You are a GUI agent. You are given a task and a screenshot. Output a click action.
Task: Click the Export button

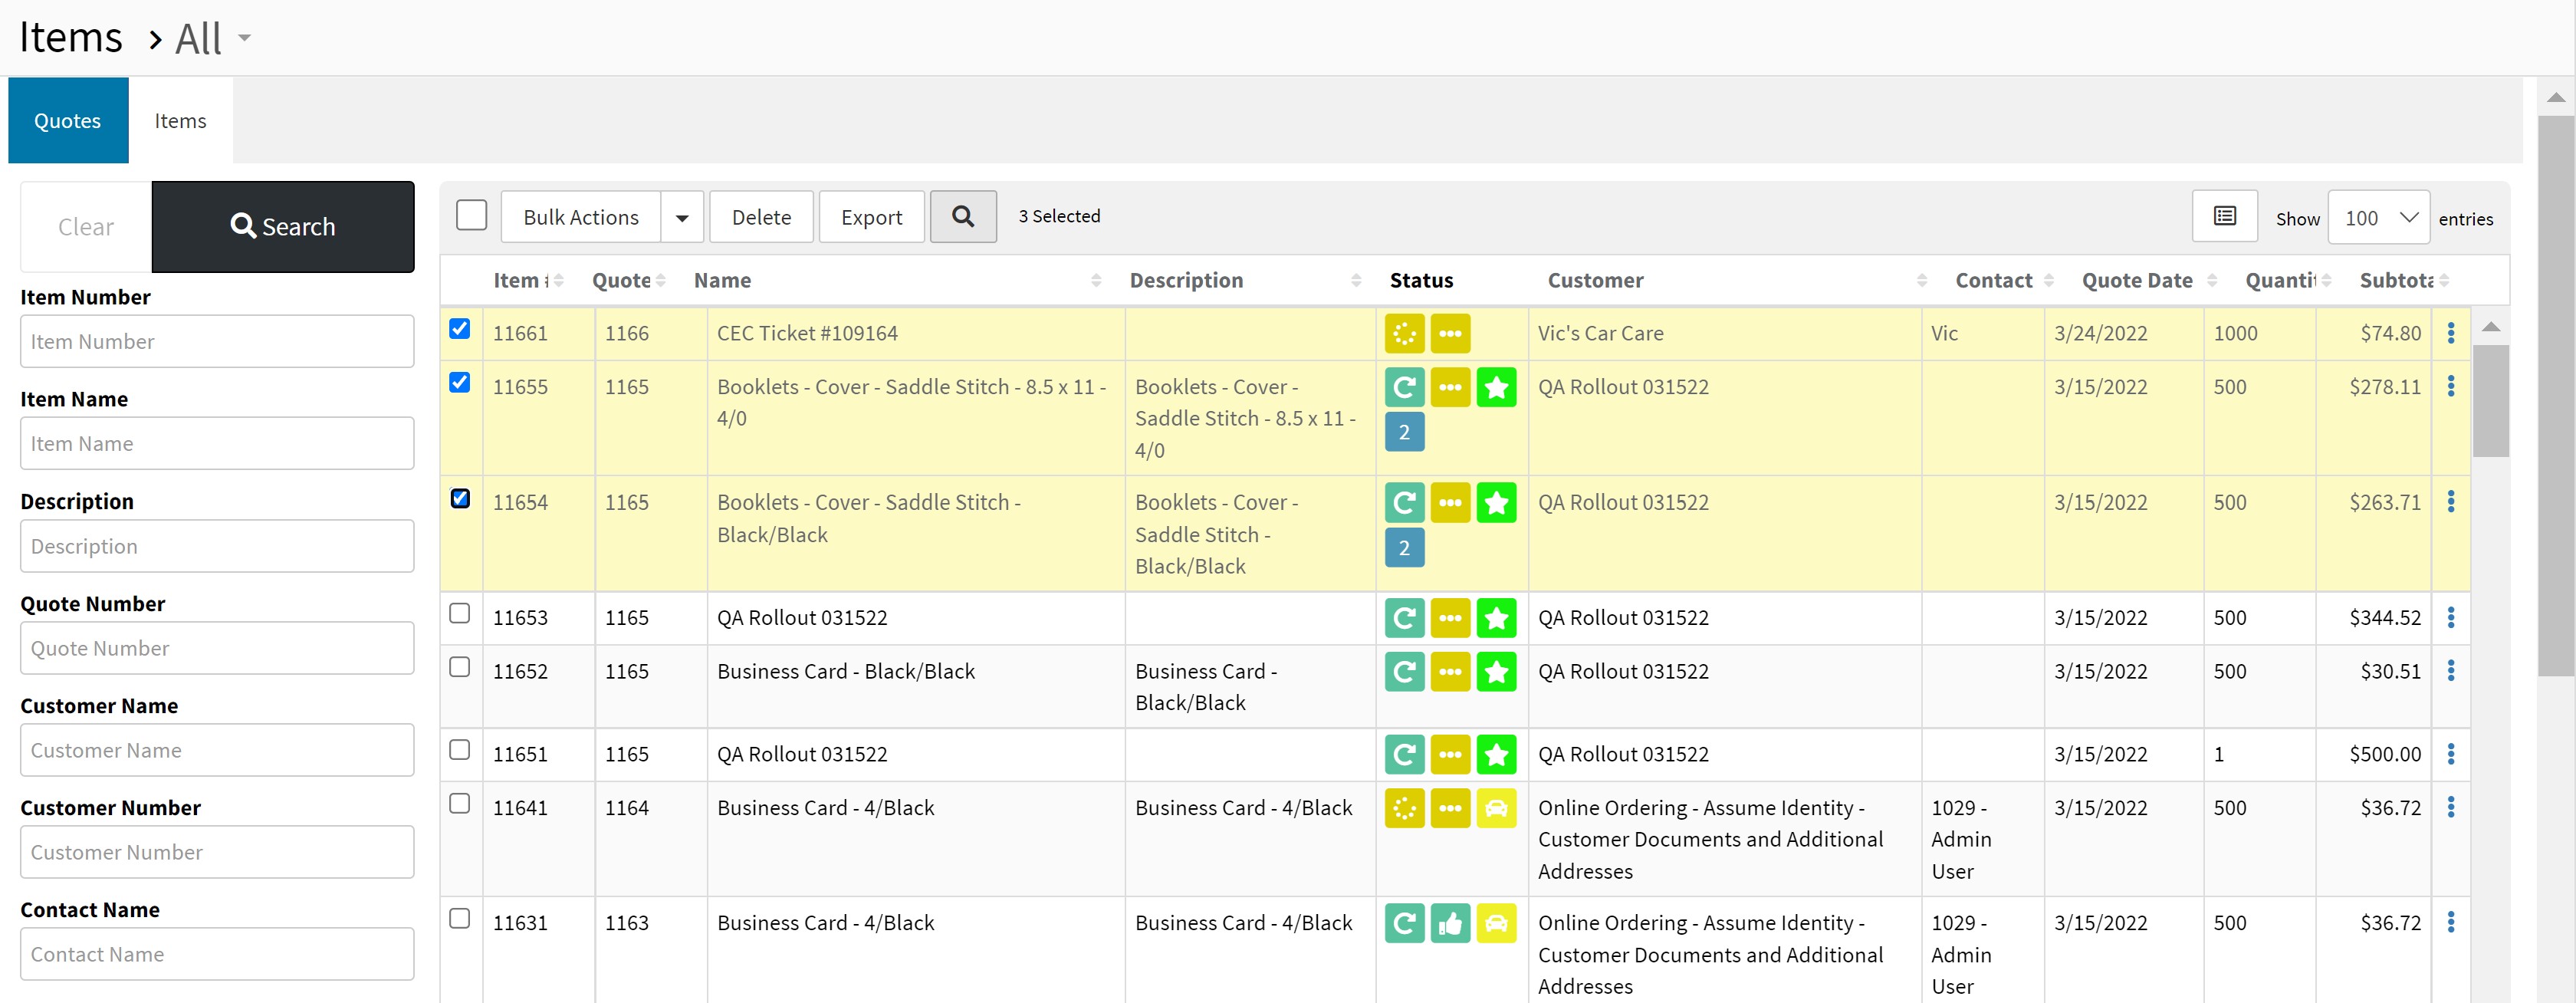(870, 218)
